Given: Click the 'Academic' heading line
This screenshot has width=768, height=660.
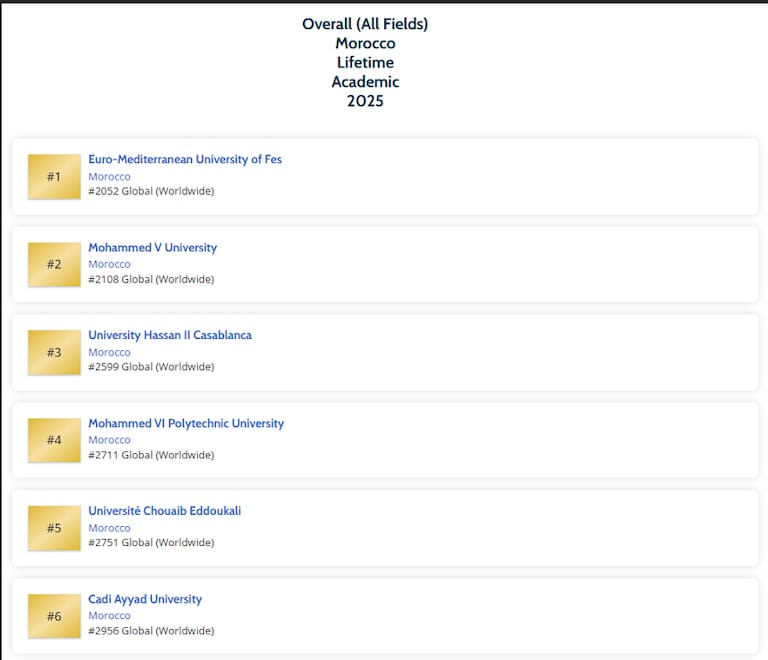Looking at the screenshot, I should point(365,81).
